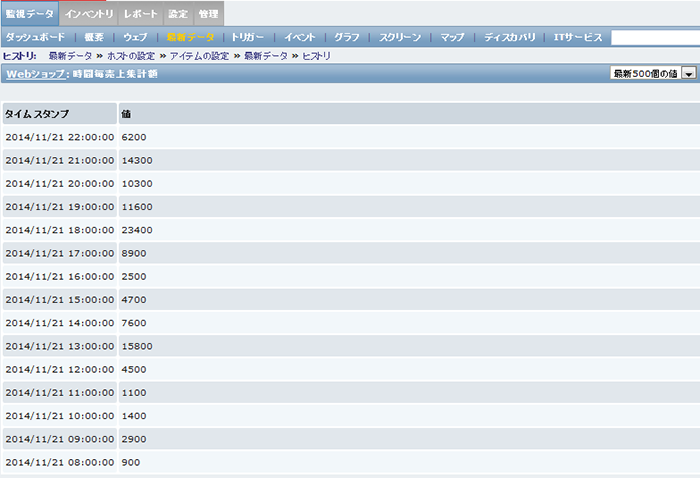Click the search input field
700x478 pixels.
point(655,37)
